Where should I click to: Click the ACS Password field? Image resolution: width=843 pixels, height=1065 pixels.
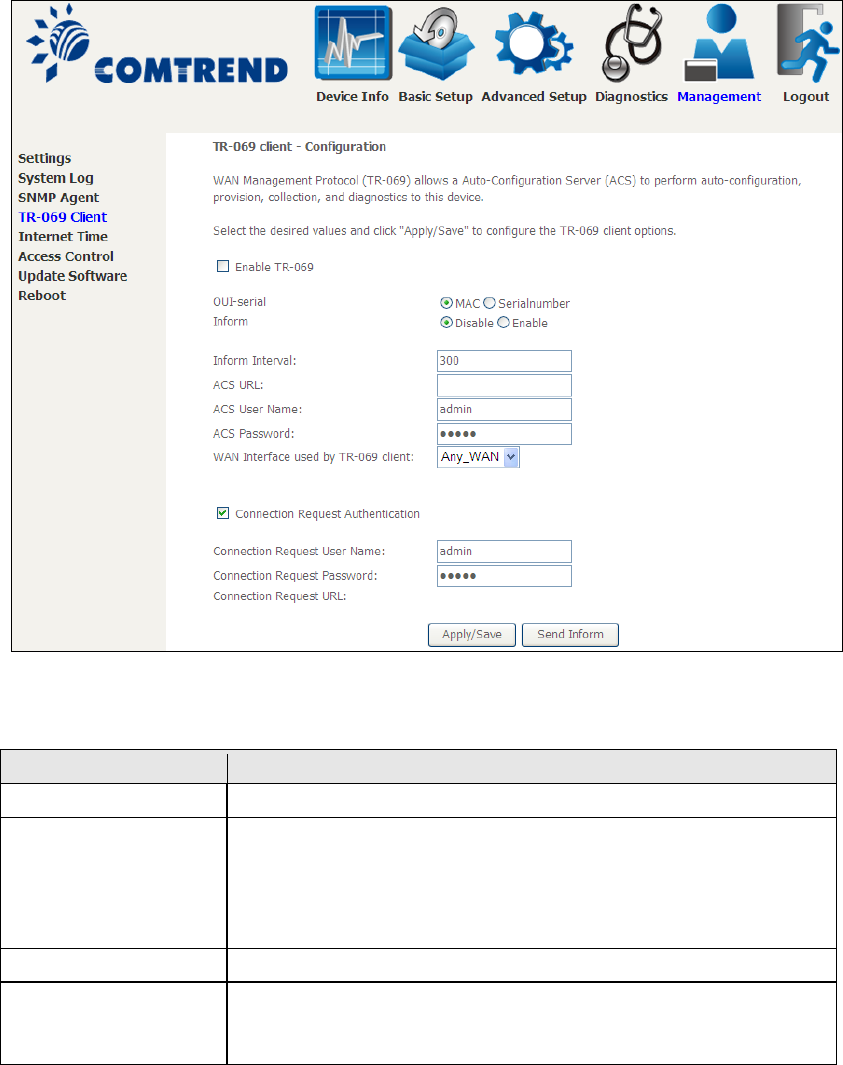click(504, 434)
